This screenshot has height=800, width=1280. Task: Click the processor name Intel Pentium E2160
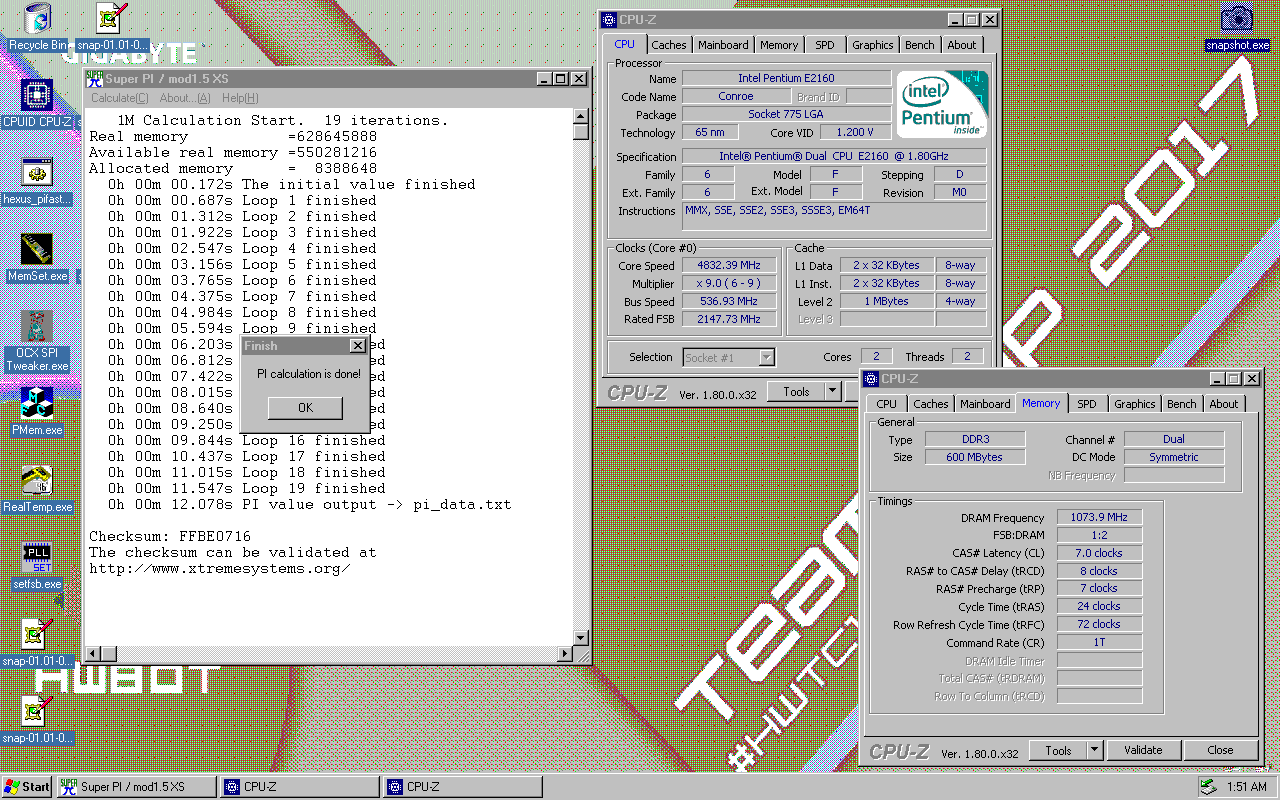point(786,79)
